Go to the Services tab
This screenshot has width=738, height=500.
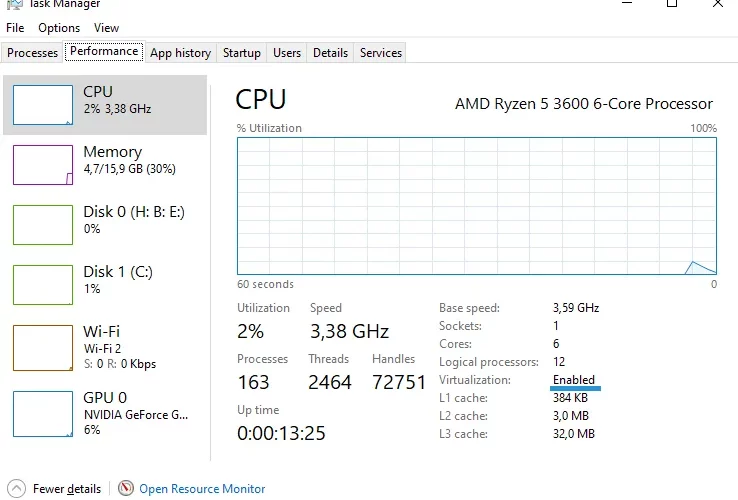(x=381, y=53)
